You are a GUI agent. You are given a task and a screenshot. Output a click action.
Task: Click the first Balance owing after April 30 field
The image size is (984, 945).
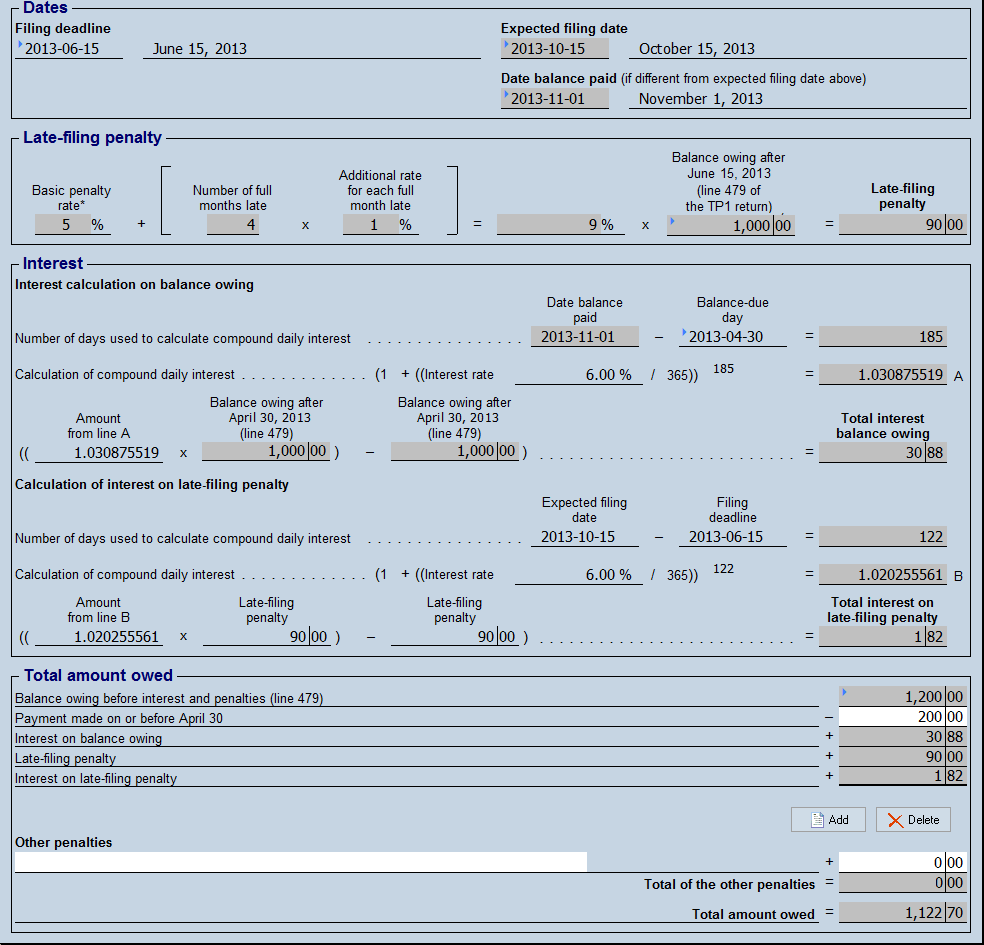(266, 451)
